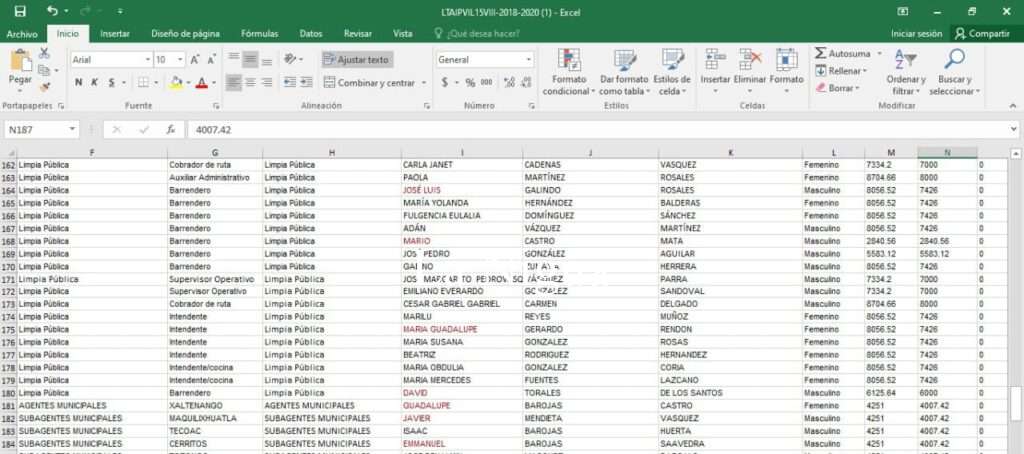Click the Cut scissors icon
The height and width of the screenshot is (454, 1024).
coord(44,52)
